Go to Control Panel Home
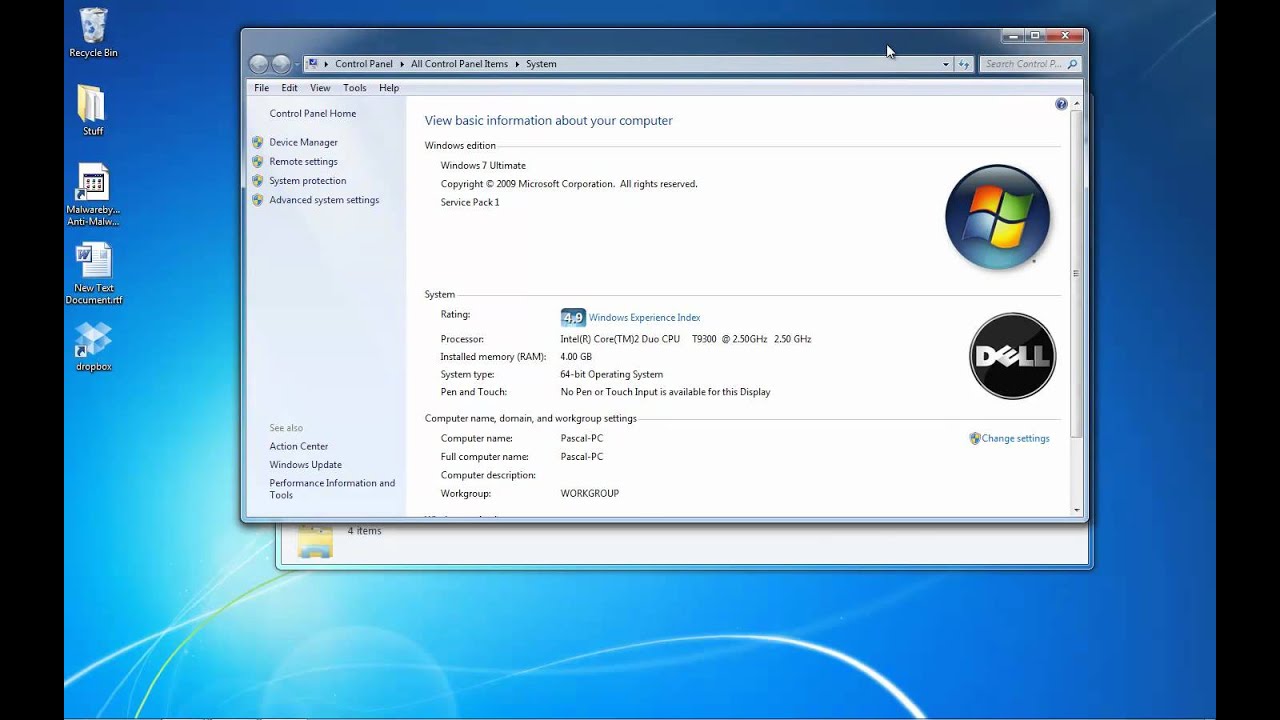The image size is (1280, 720). tap(312, 114)
